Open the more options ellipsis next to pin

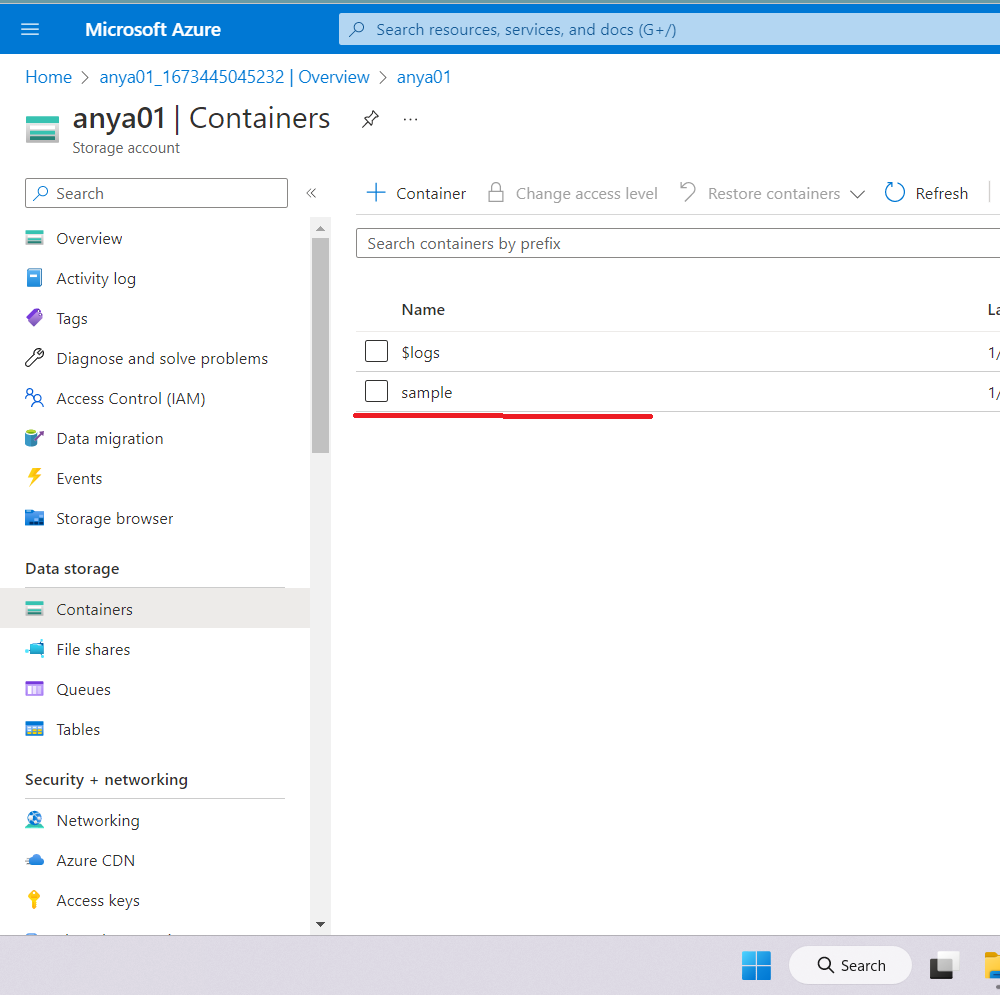(x=410, y=119)
